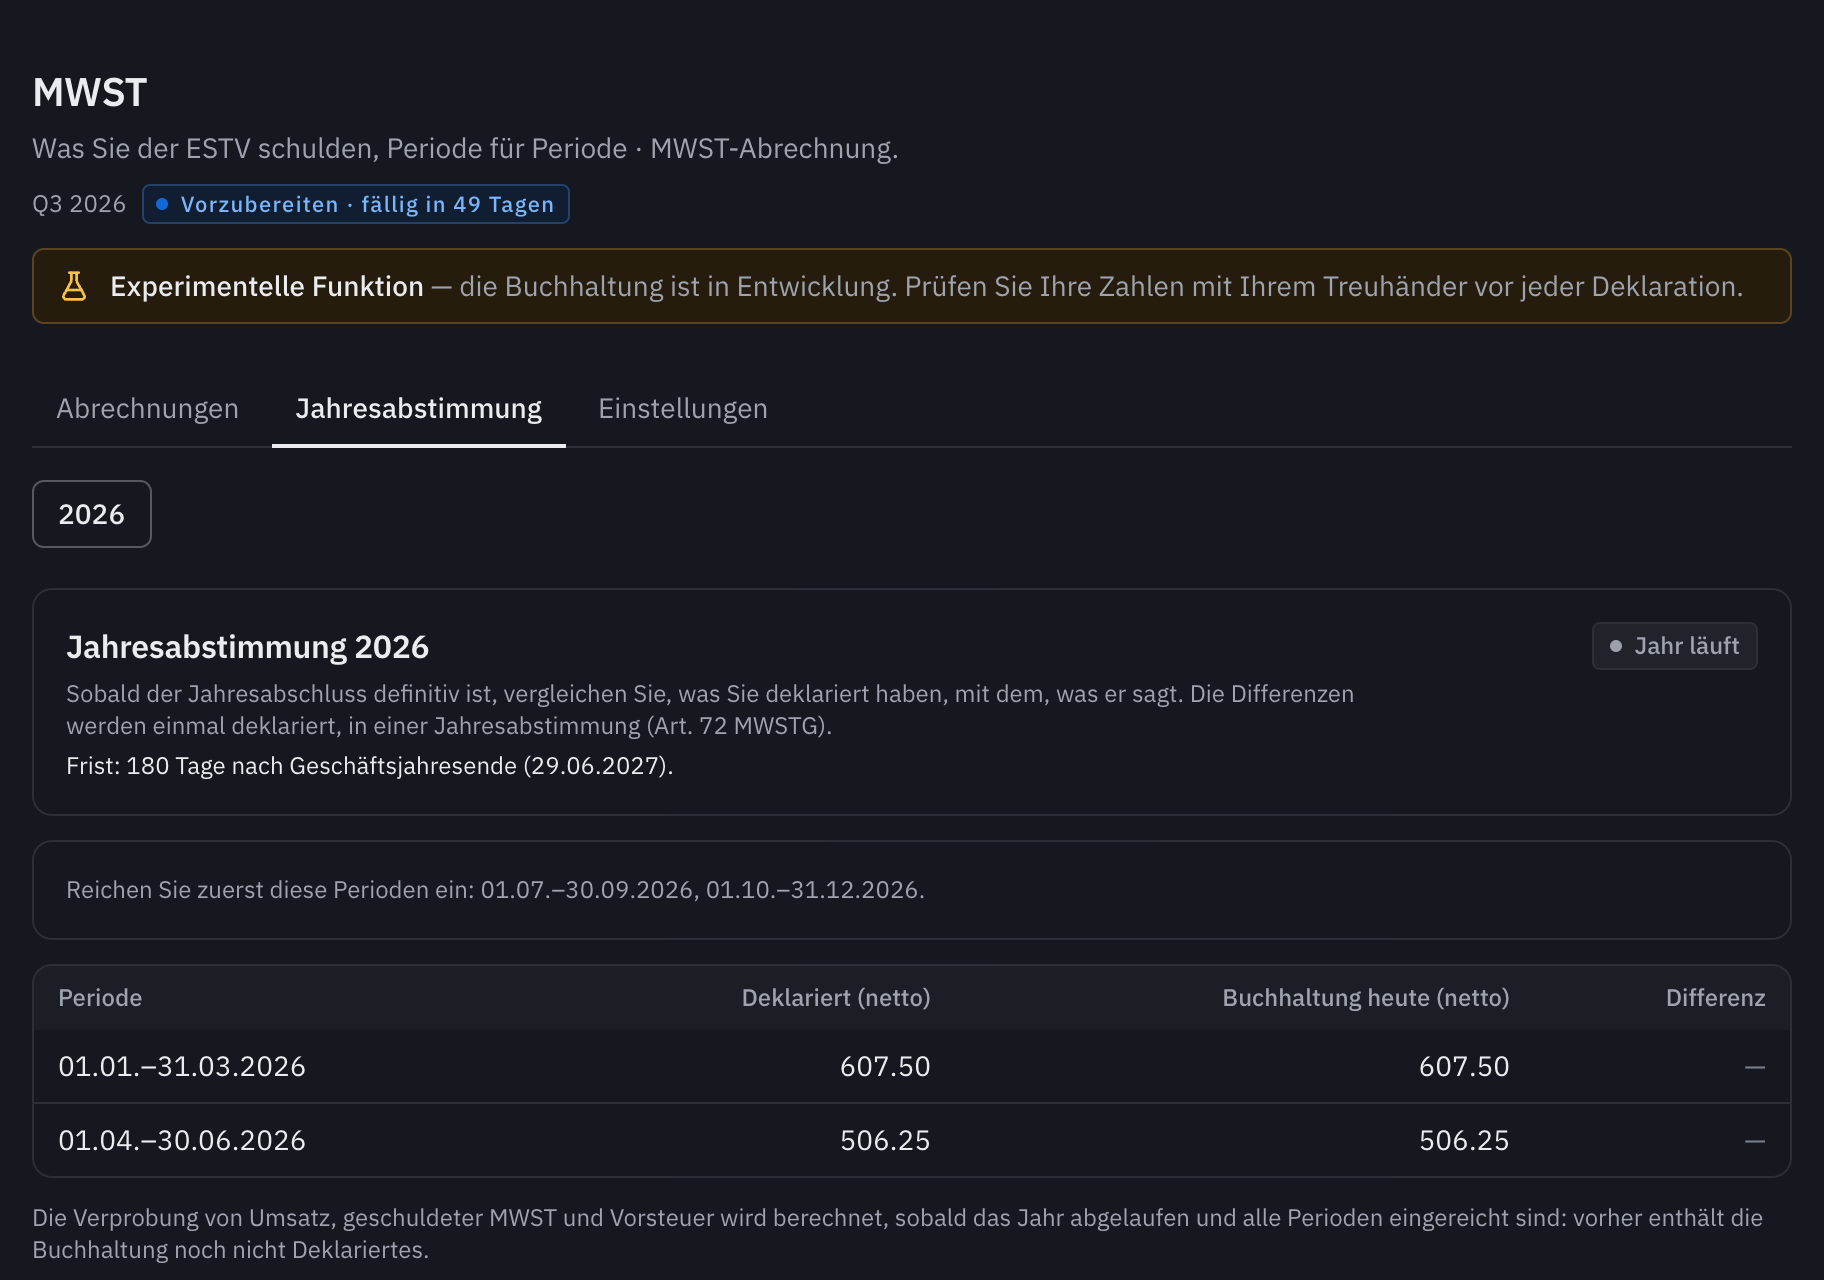Select the 01.01.–31.03.2026 period row
The height and width of the screenshot is (1280, 1824).
[912, 1067]
